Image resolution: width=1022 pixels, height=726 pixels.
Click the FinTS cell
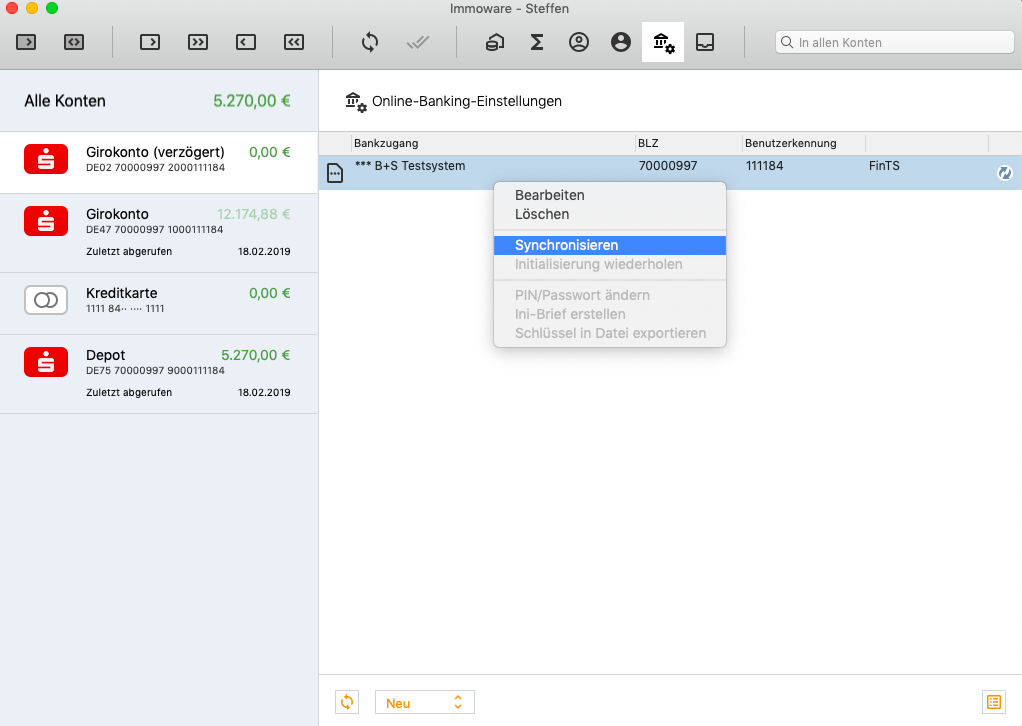pyautogui.click(x=884, y=166)
